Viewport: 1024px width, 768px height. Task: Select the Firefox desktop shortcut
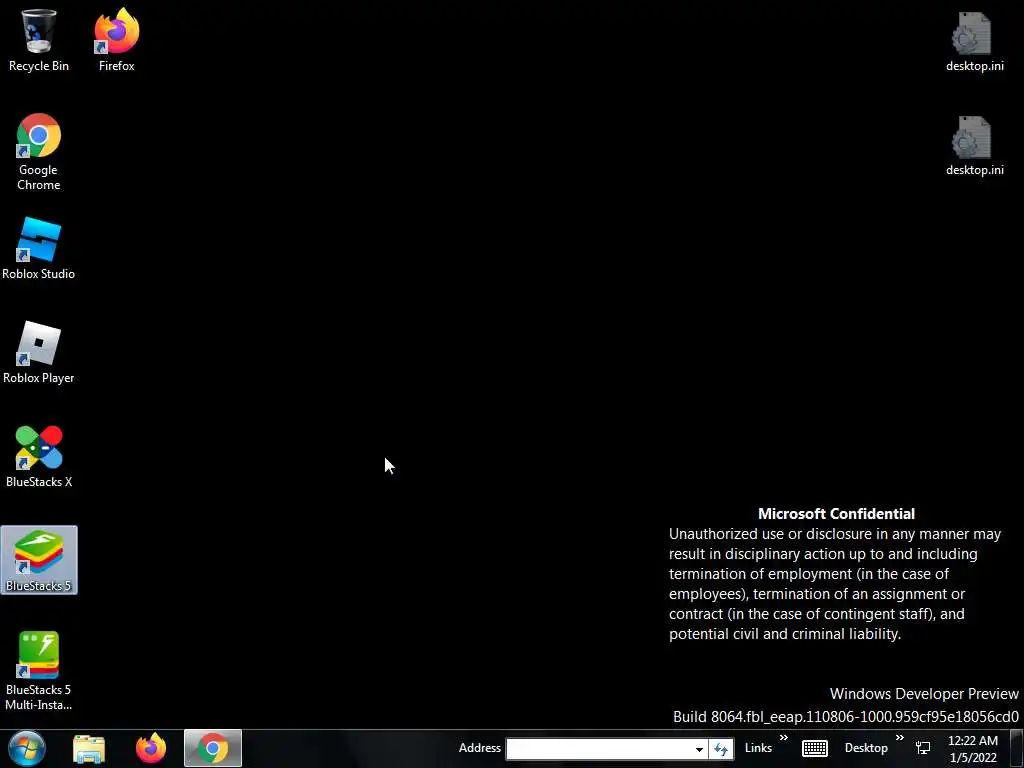click(x=116, y=40)
